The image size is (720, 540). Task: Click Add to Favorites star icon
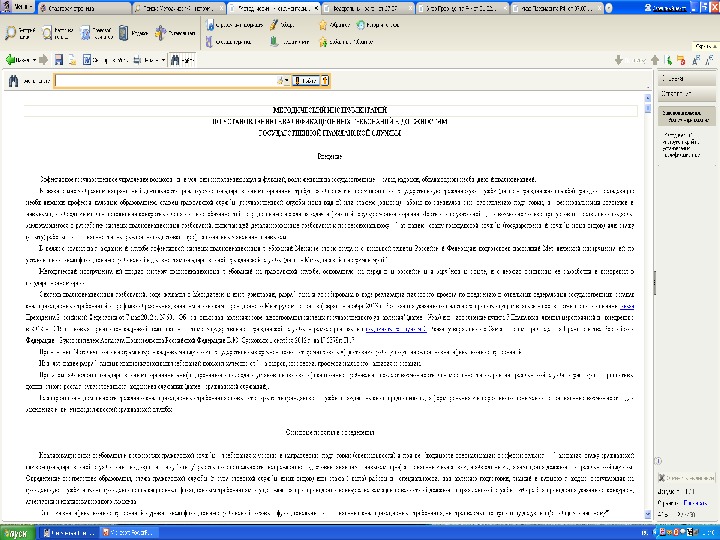[x=323, y=42]
